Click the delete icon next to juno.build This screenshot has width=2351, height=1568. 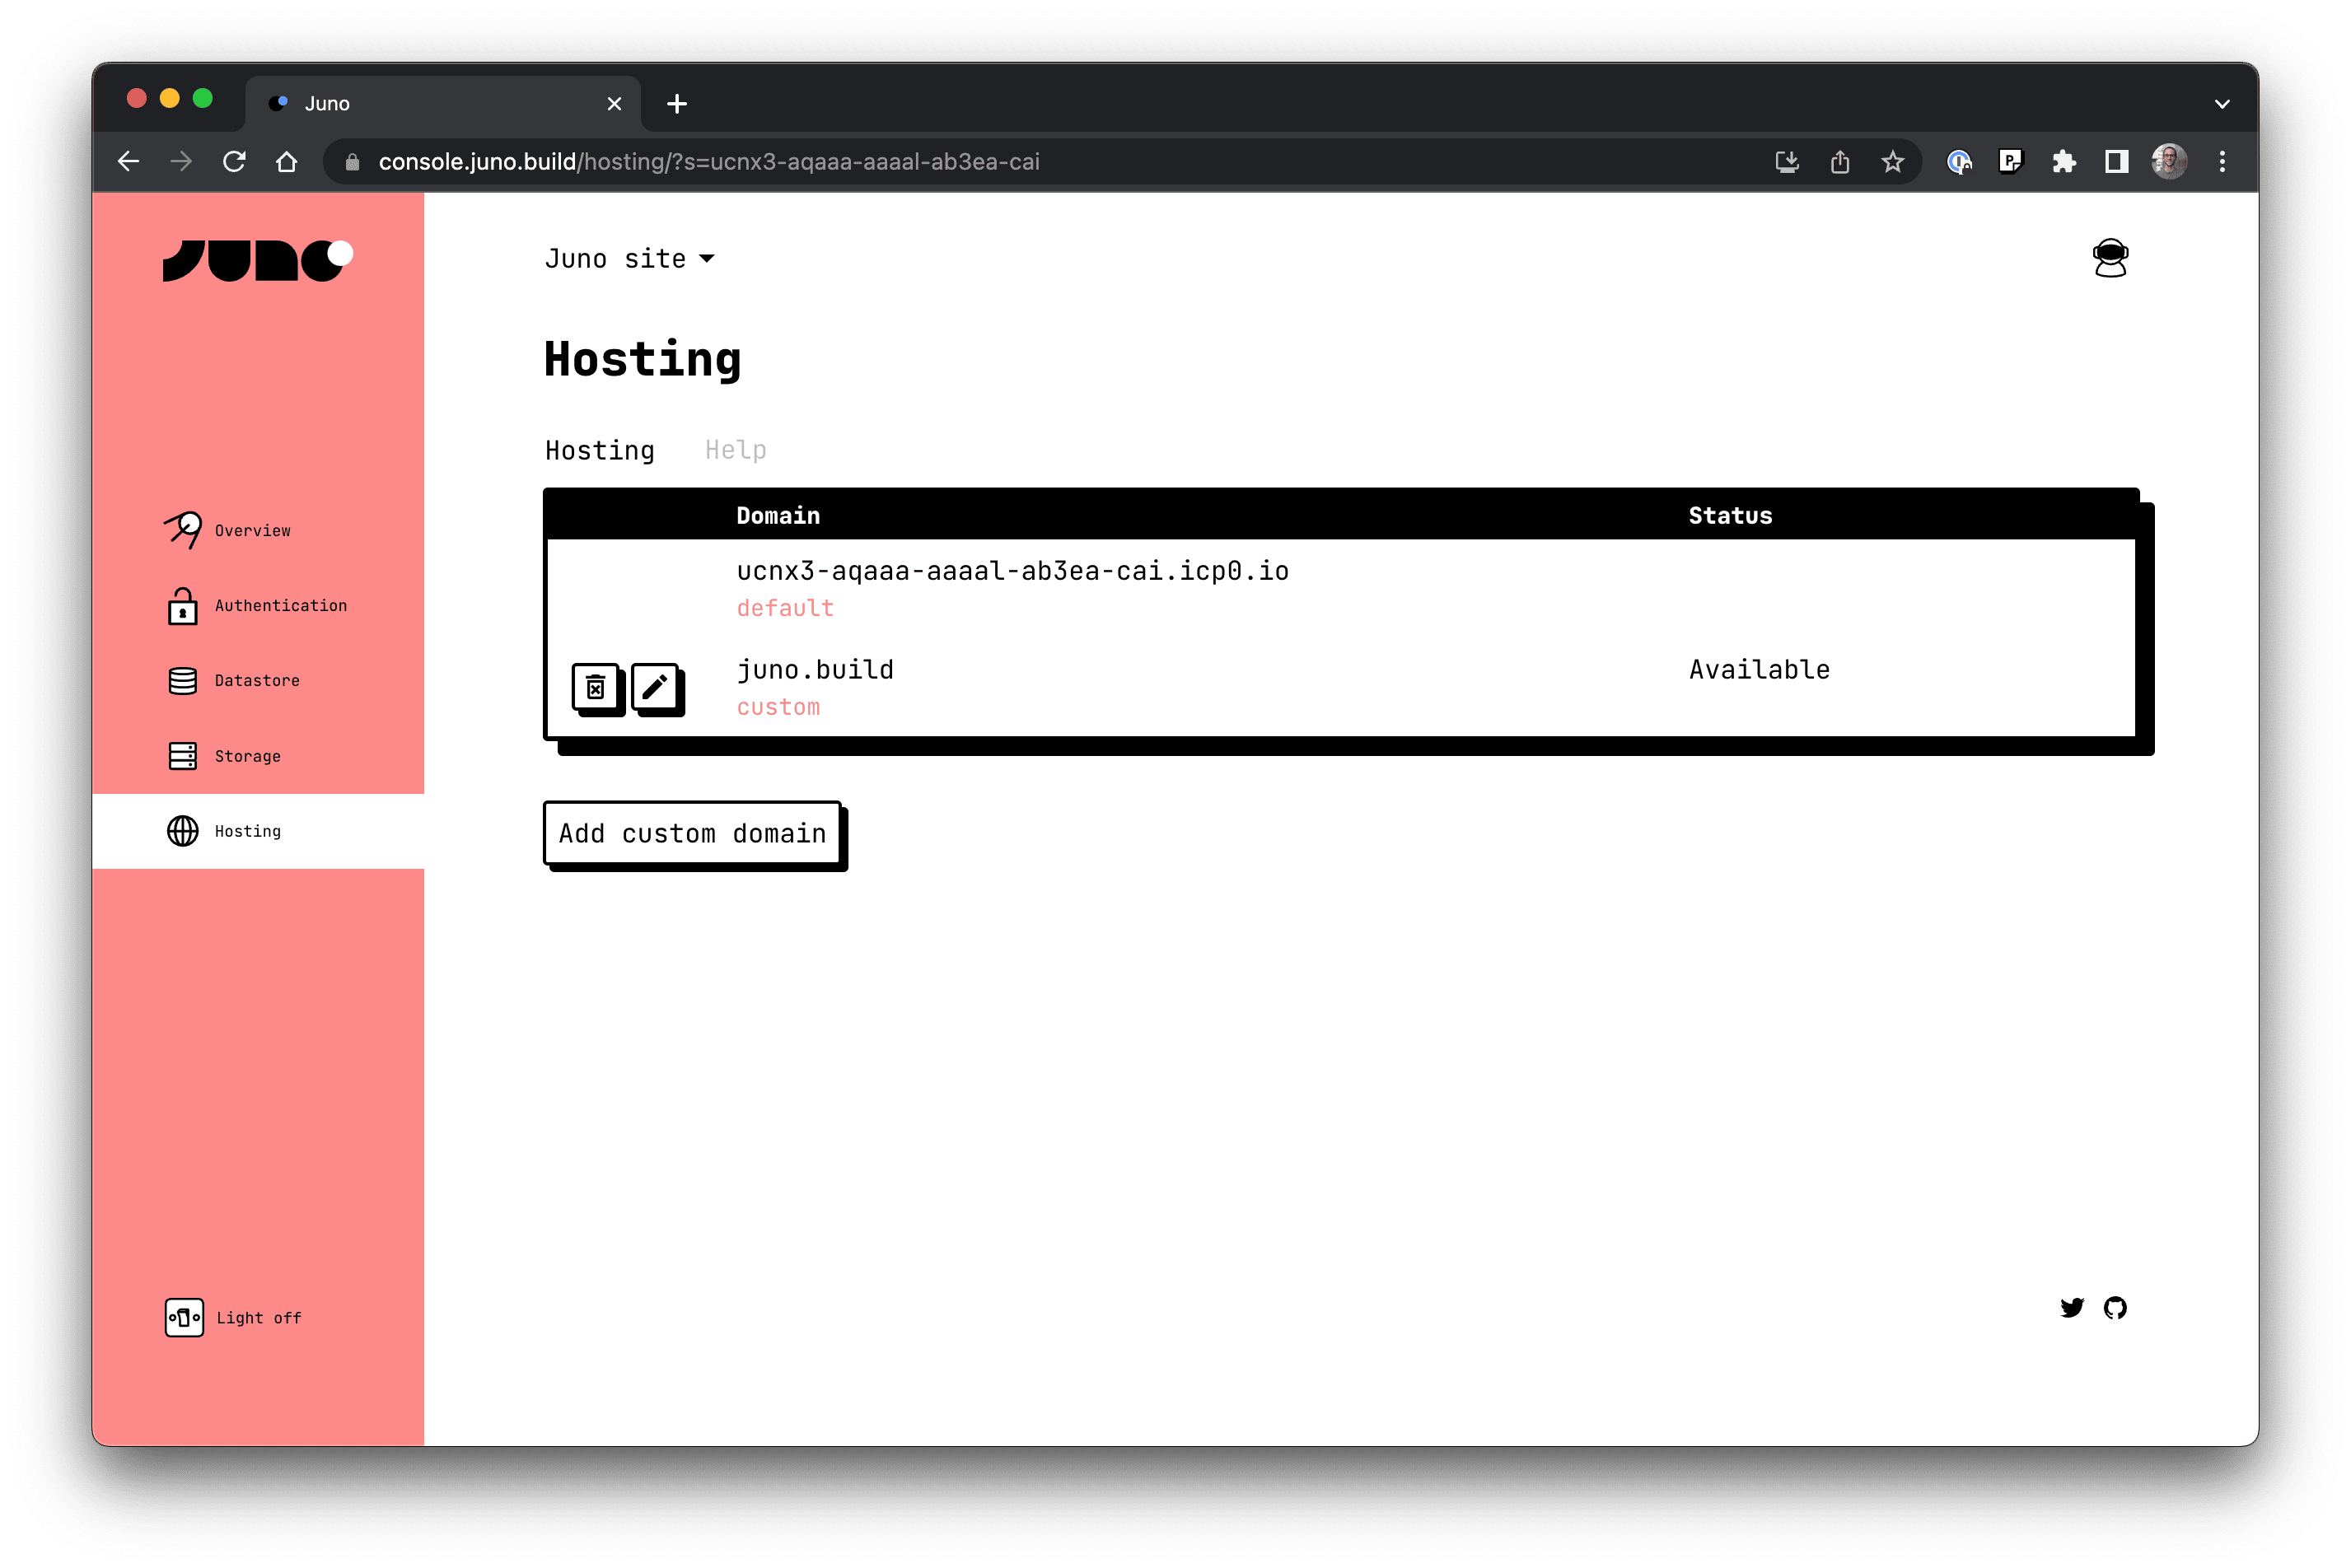click(596, 688)
